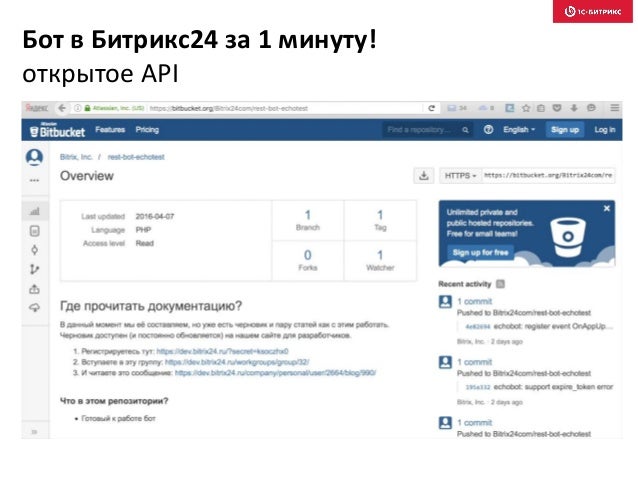
Task: Select the clone URL text field
Action: [548, 176]
